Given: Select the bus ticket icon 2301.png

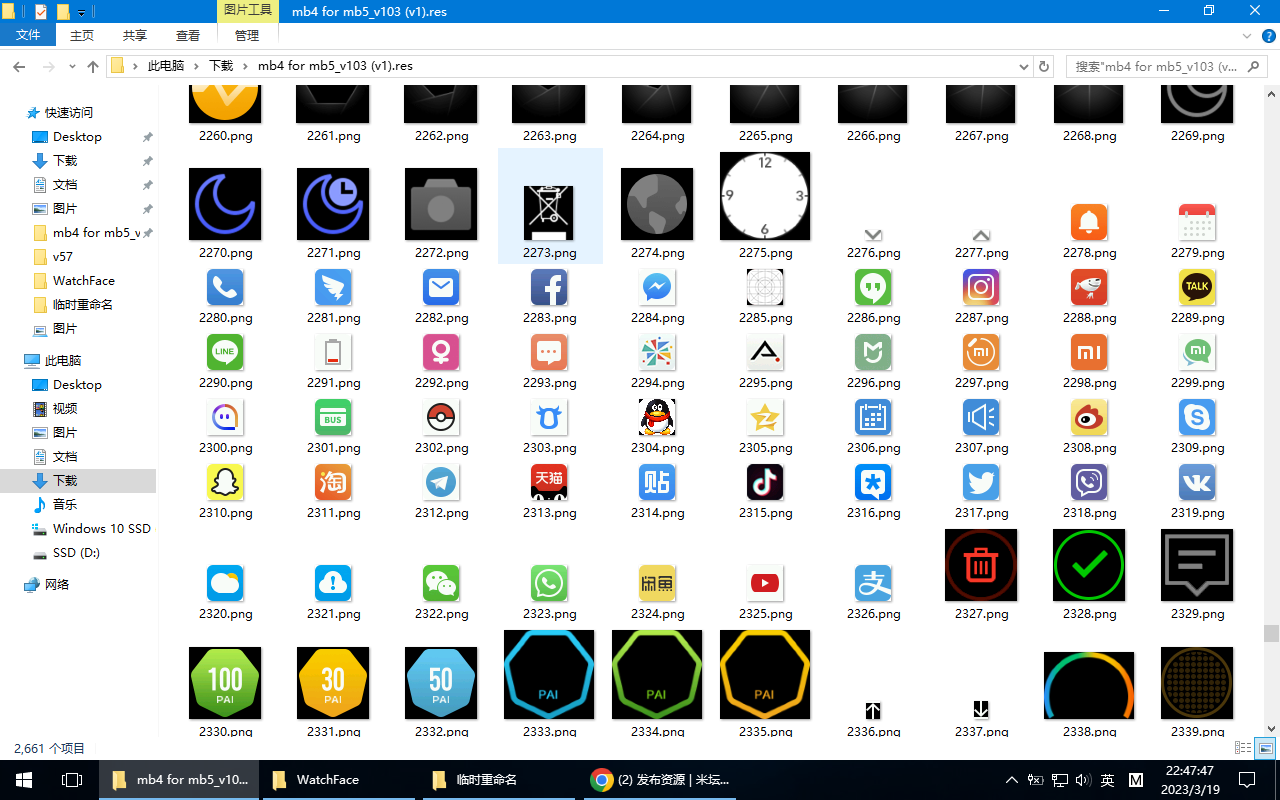Looking at the screenshot, I should [333, 417].
